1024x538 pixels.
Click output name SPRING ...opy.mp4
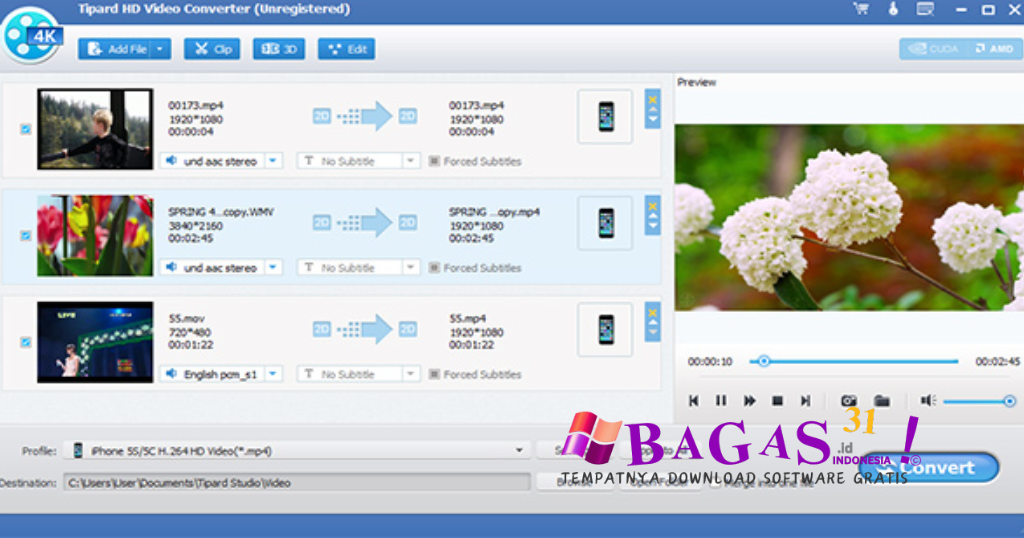pyautogui.click(x=494, y=212)
